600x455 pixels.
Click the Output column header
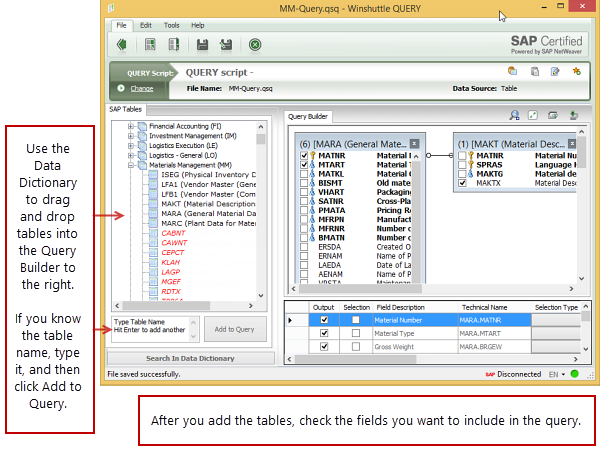[323, 307]
